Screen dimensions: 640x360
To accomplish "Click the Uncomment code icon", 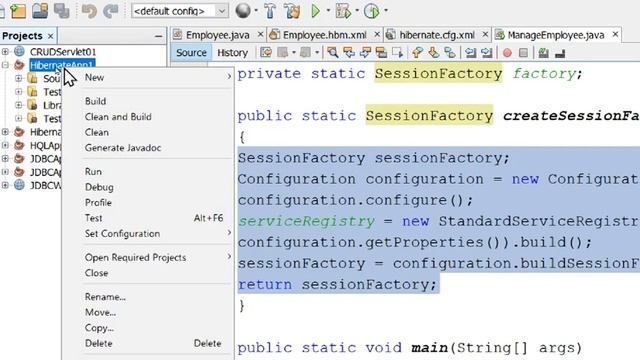I will (560, 53).
